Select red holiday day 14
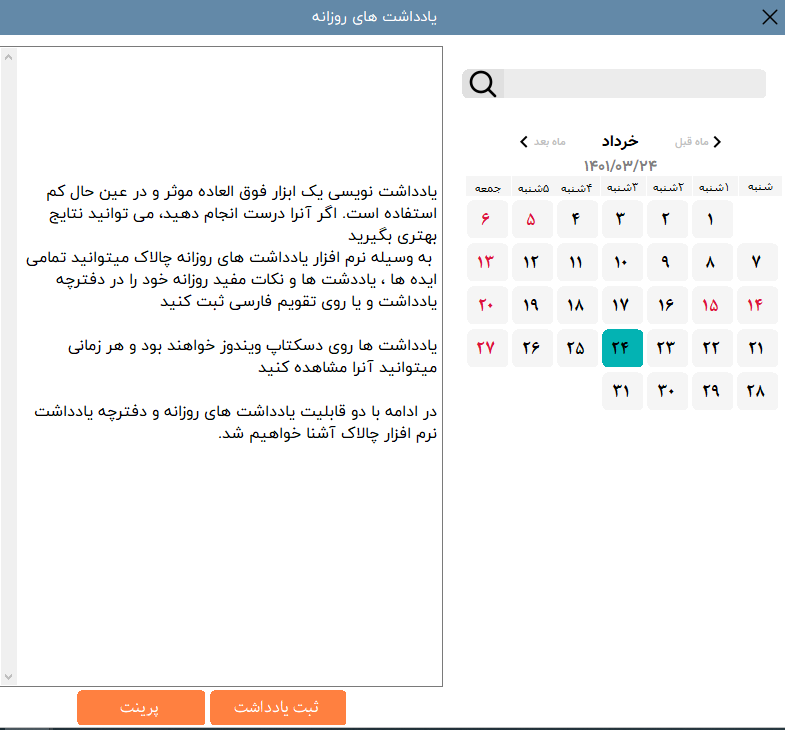Screen dimensions: 785x730 click(x=756, y=305)
